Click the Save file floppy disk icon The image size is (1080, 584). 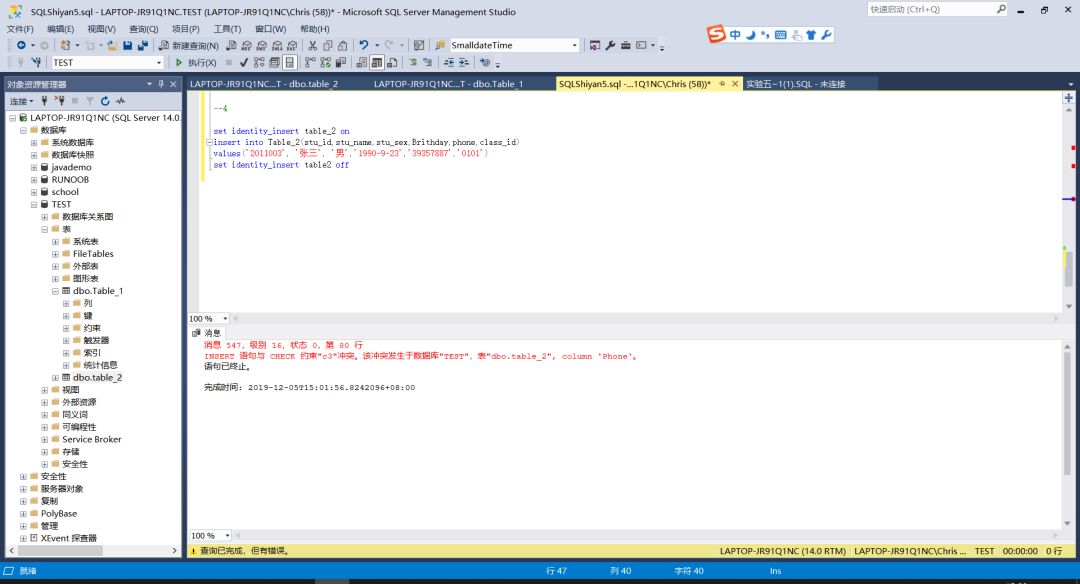(x=128, y=46)
